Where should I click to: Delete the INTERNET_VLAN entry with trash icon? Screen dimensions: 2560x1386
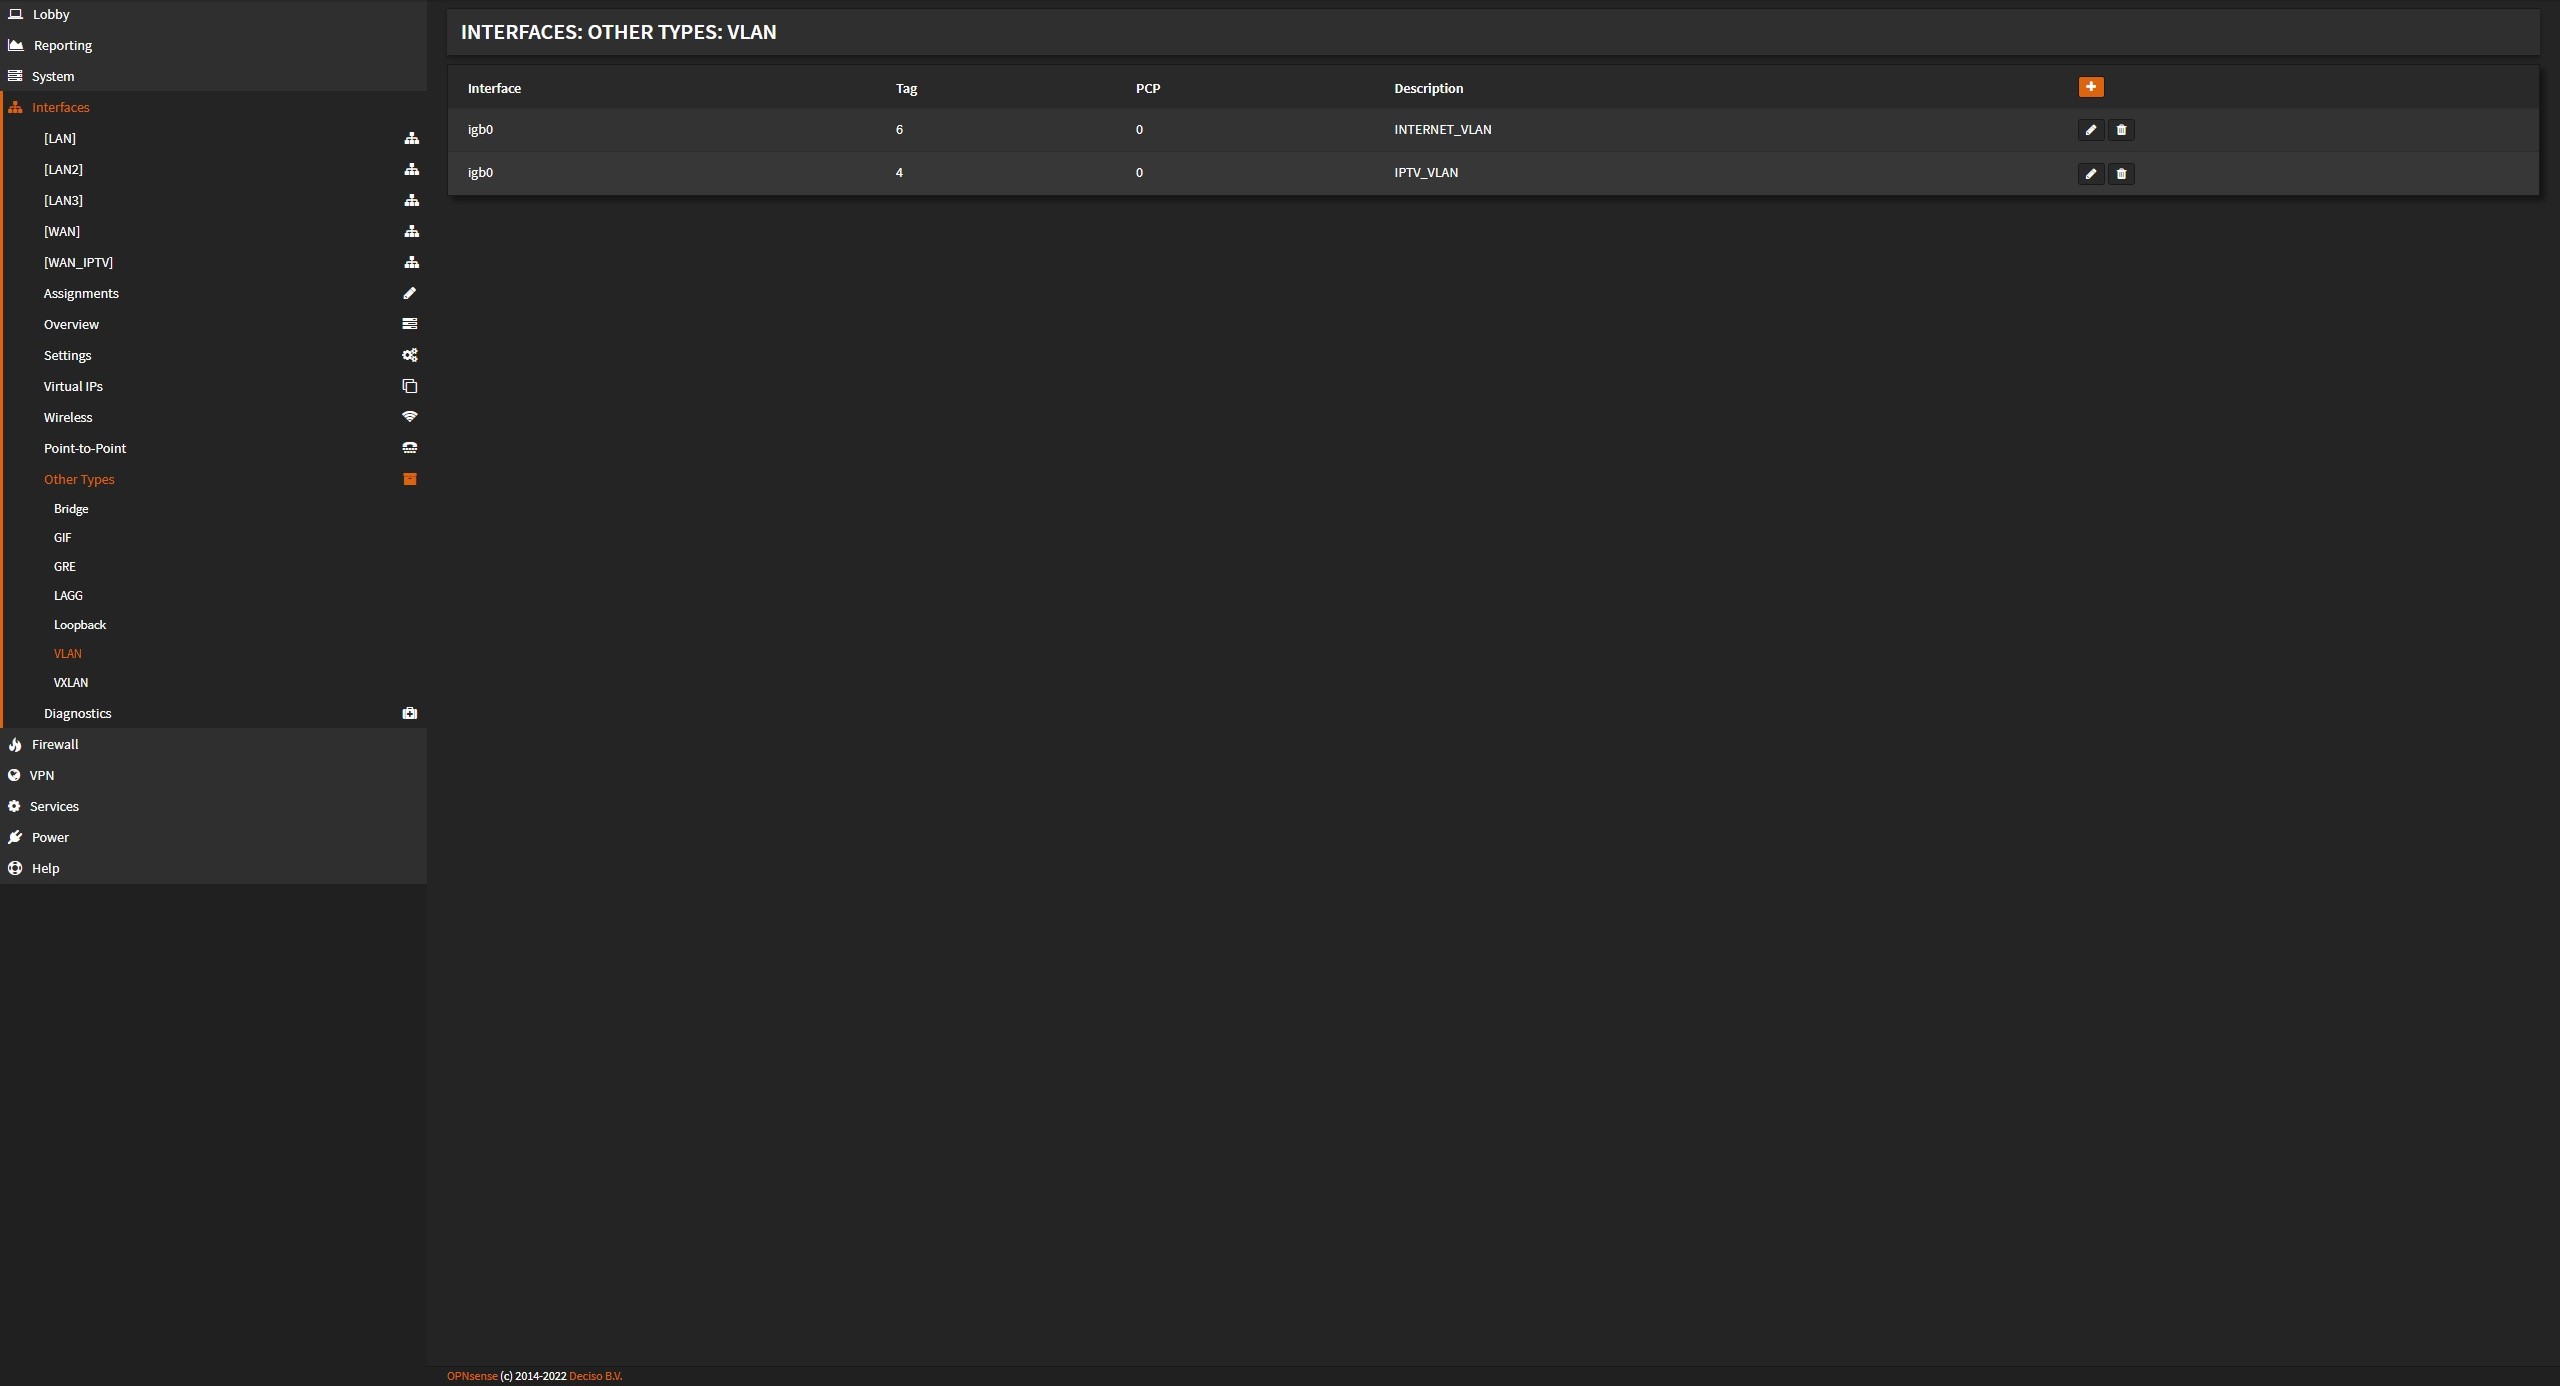(2121, 130)
